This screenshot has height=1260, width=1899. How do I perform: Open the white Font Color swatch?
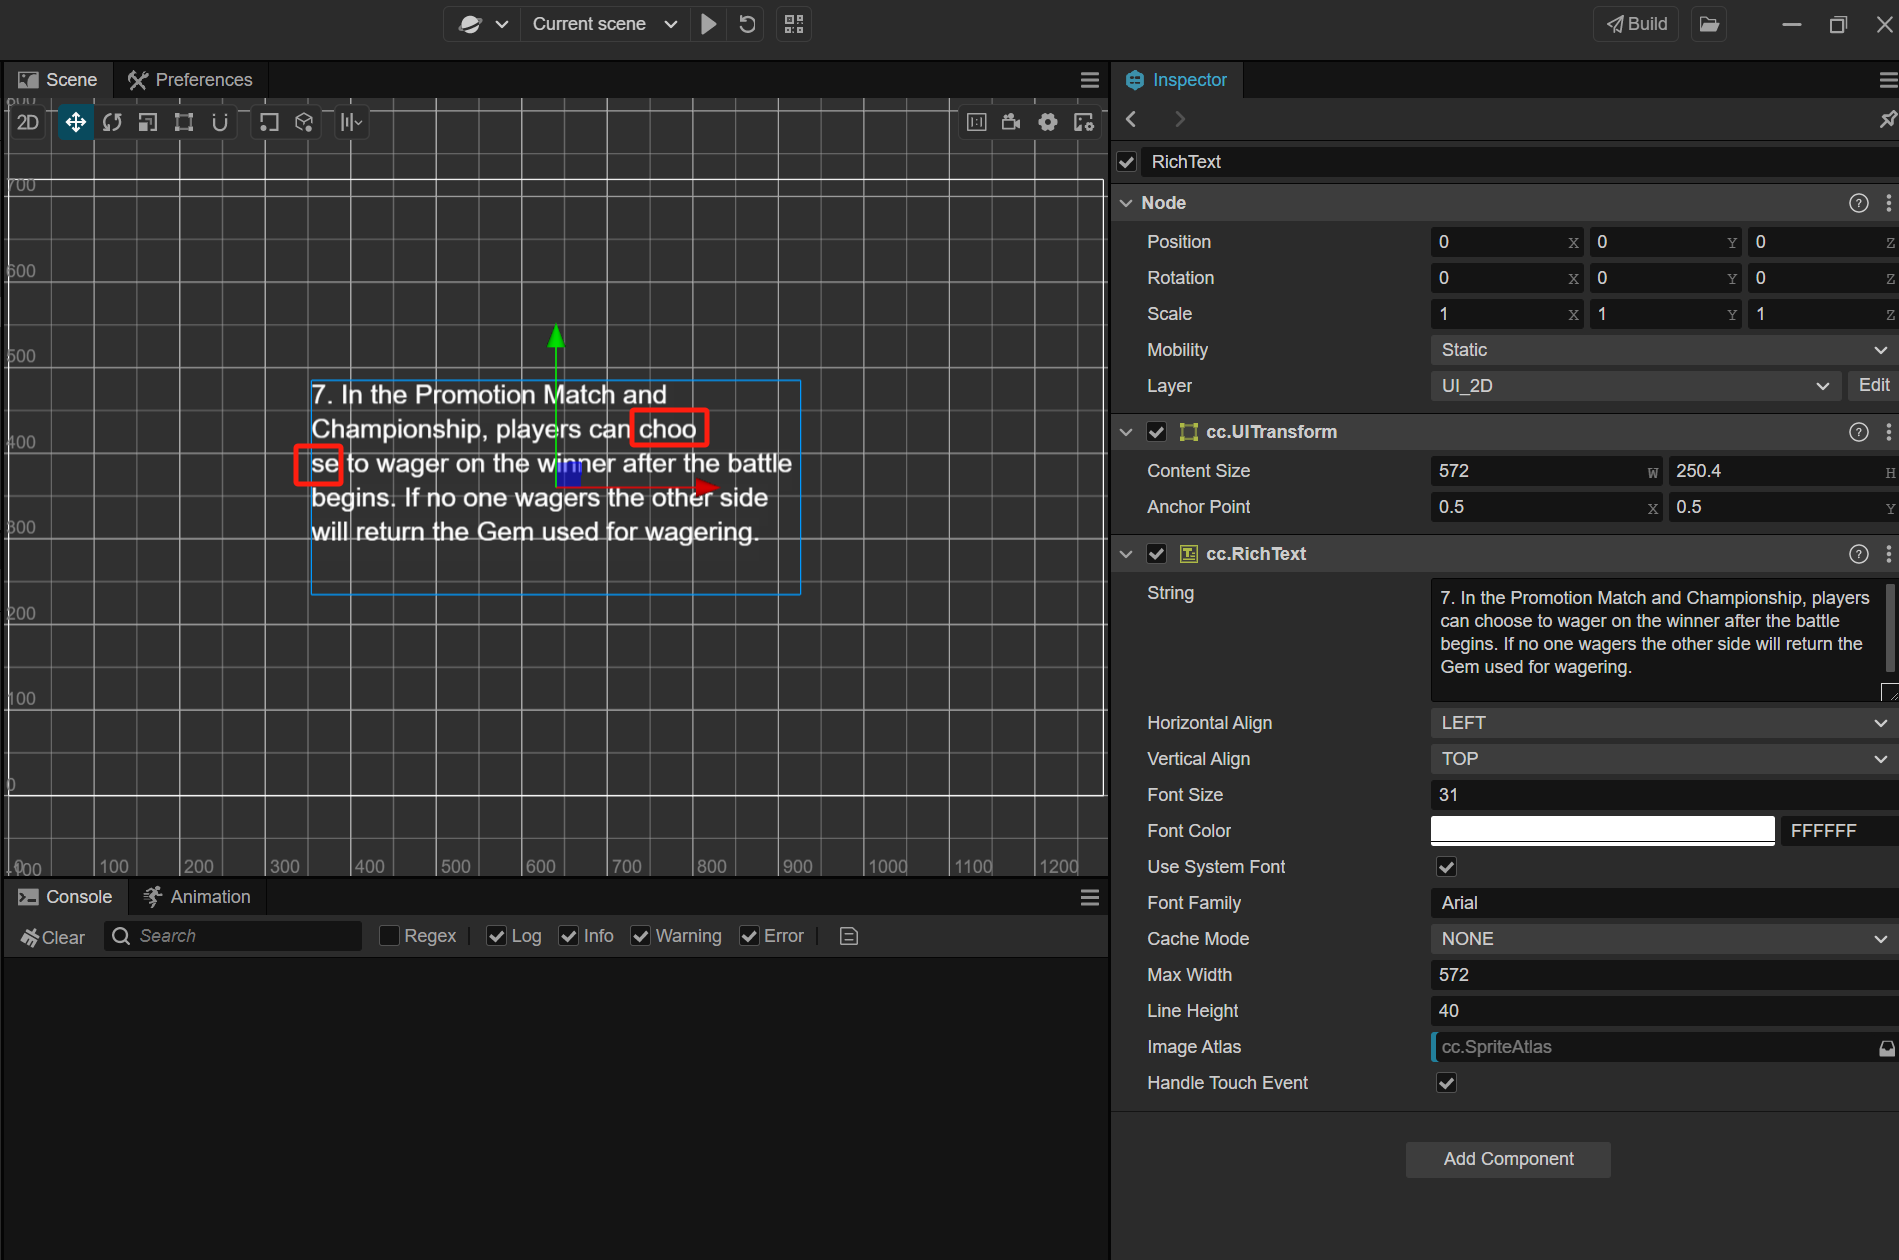[1602, 830]
